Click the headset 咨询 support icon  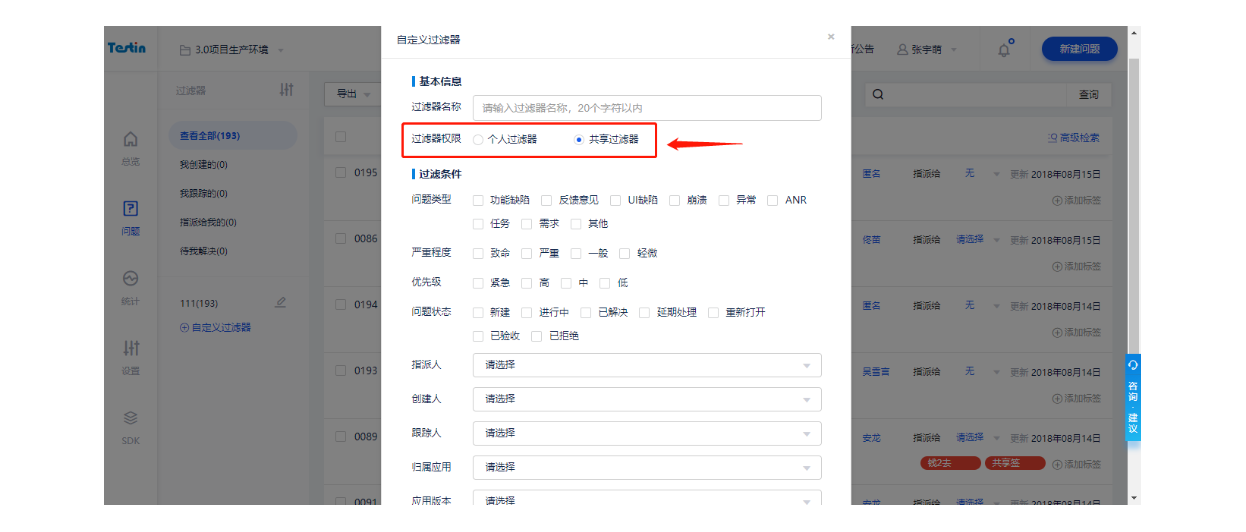tap(1133, 366)
